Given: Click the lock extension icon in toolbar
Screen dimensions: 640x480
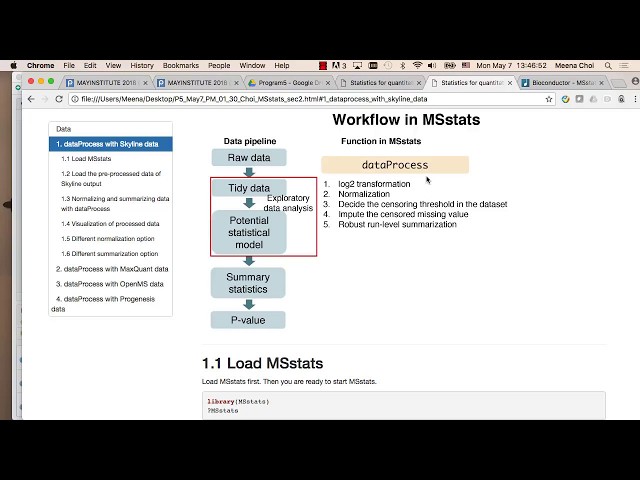Looking at the screenshot, I should point(621,99).
